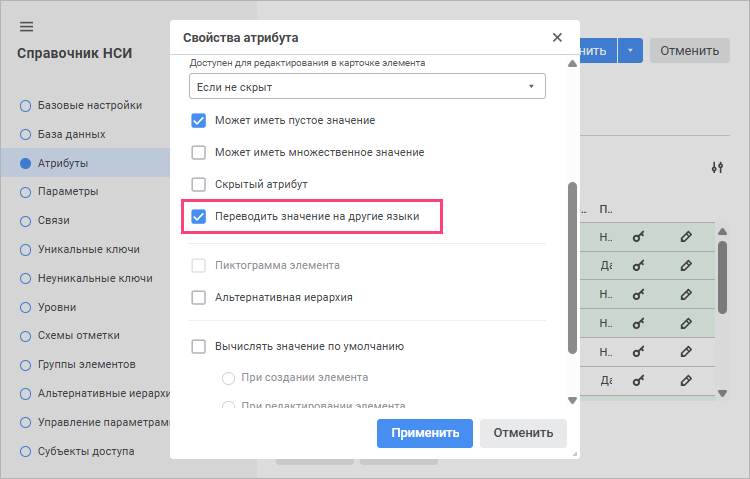Select При создании элемента radio button

229,378
